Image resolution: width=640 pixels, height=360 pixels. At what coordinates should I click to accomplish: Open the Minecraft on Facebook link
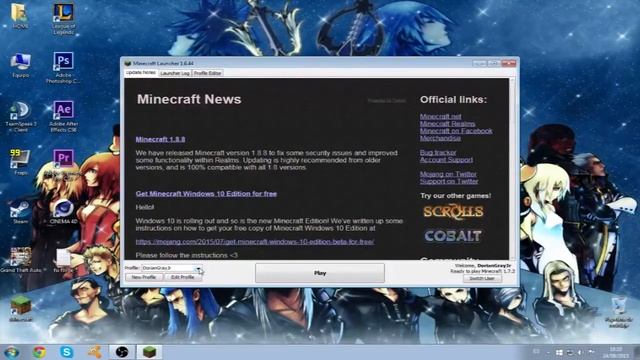(x=456, y=131)
